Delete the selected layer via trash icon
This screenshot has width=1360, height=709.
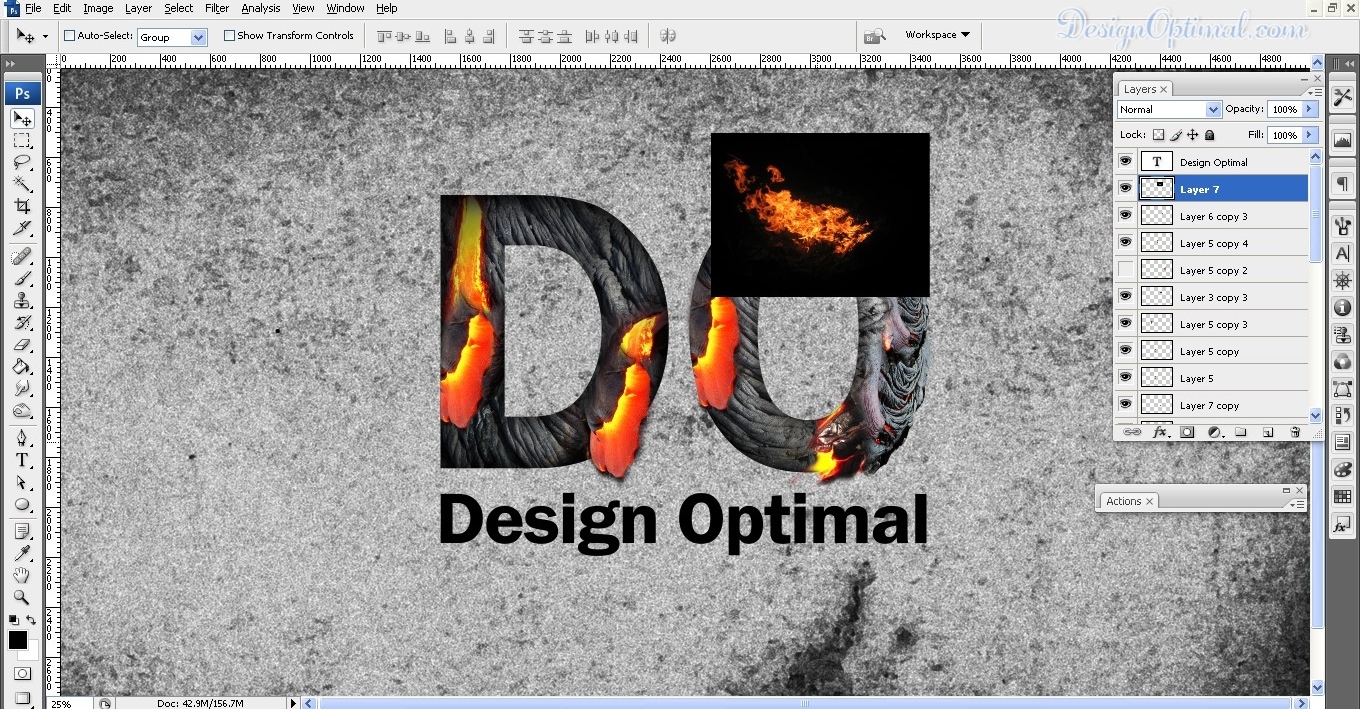(1295, 432)
